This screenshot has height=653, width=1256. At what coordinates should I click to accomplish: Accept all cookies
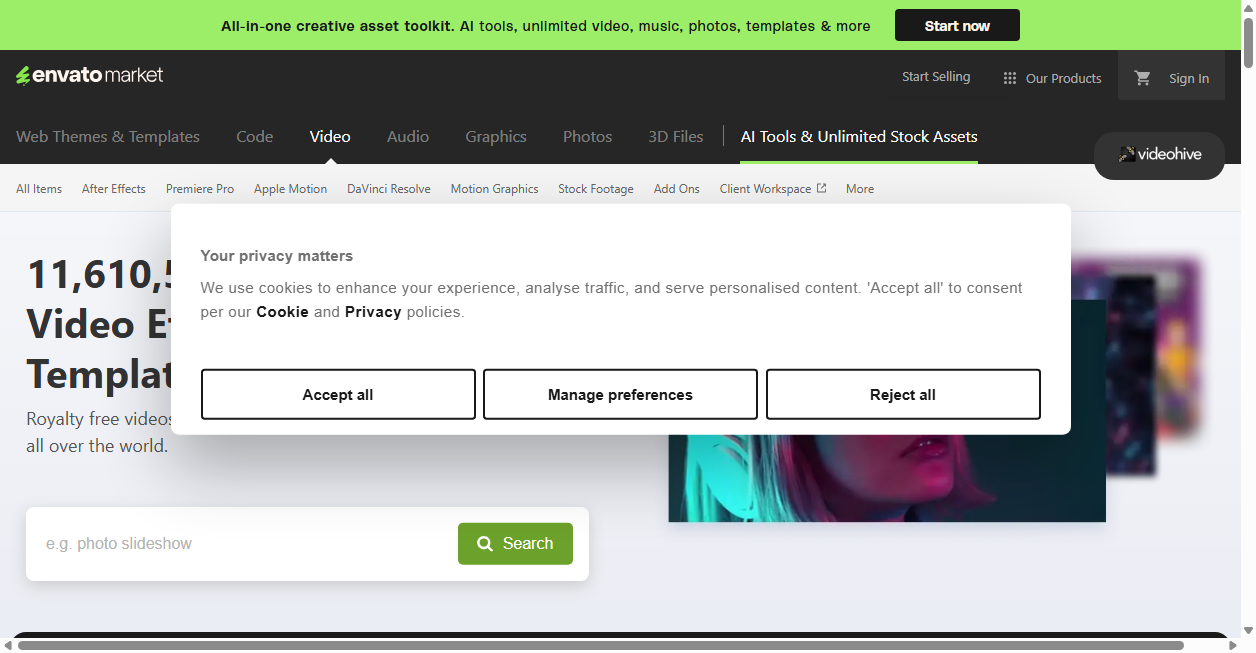tap(338, 394)
